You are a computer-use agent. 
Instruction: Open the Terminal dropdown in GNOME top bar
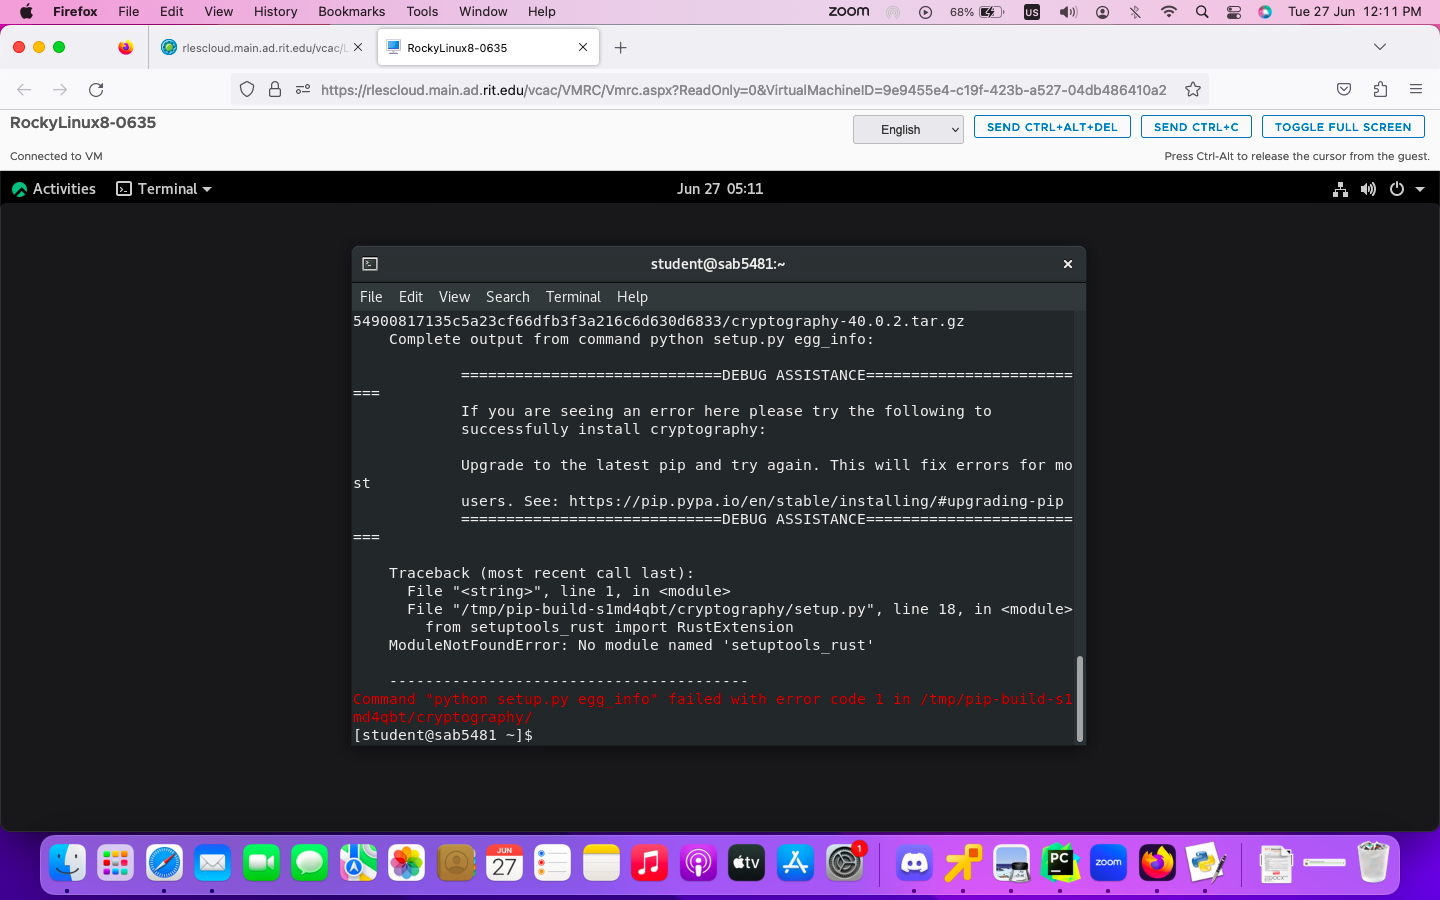tap(163, 189)
